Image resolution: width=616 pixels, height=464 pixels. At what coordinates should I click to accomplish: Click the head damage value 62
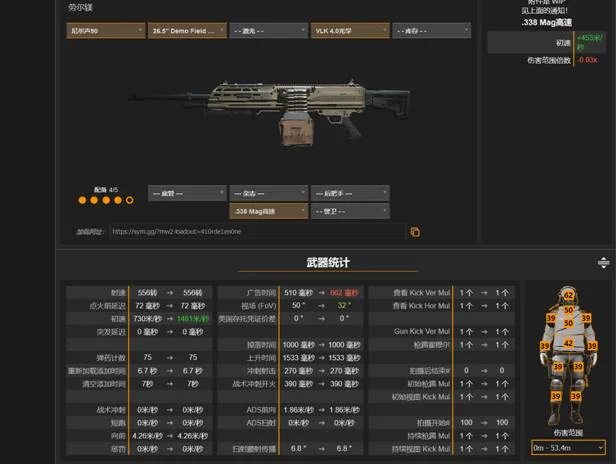568,295
